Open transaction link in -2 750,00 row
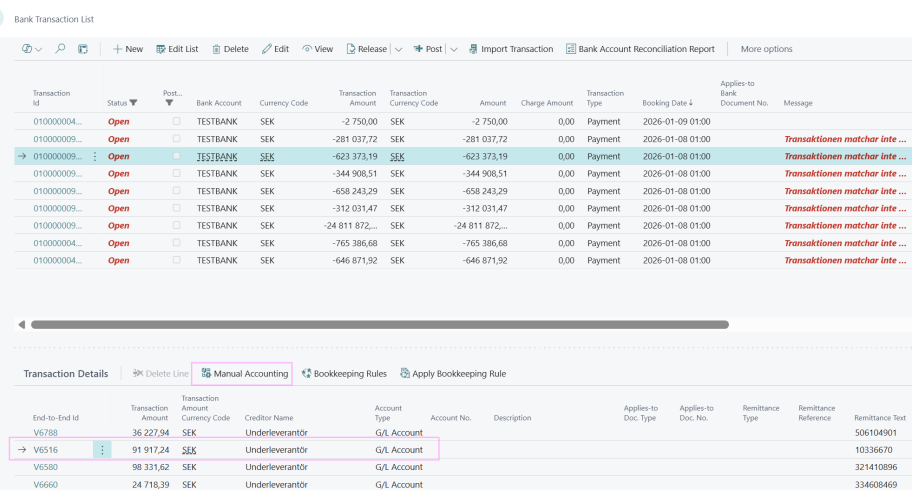 tap(58, 122)
